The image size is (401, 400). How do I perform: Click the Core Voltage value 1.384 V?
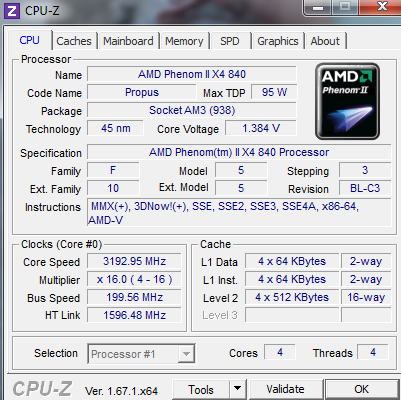[261, 128]
